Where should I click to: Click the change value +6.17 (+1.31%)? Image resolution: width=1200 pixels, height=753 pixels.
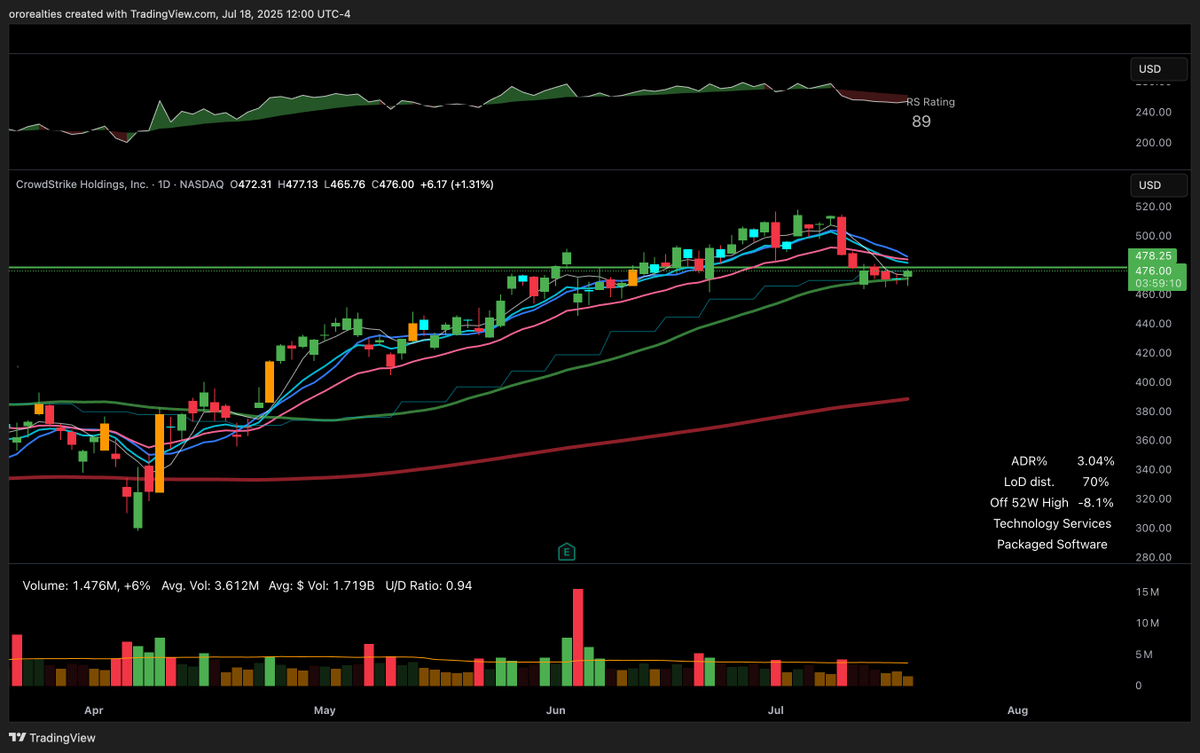[457, 184]
